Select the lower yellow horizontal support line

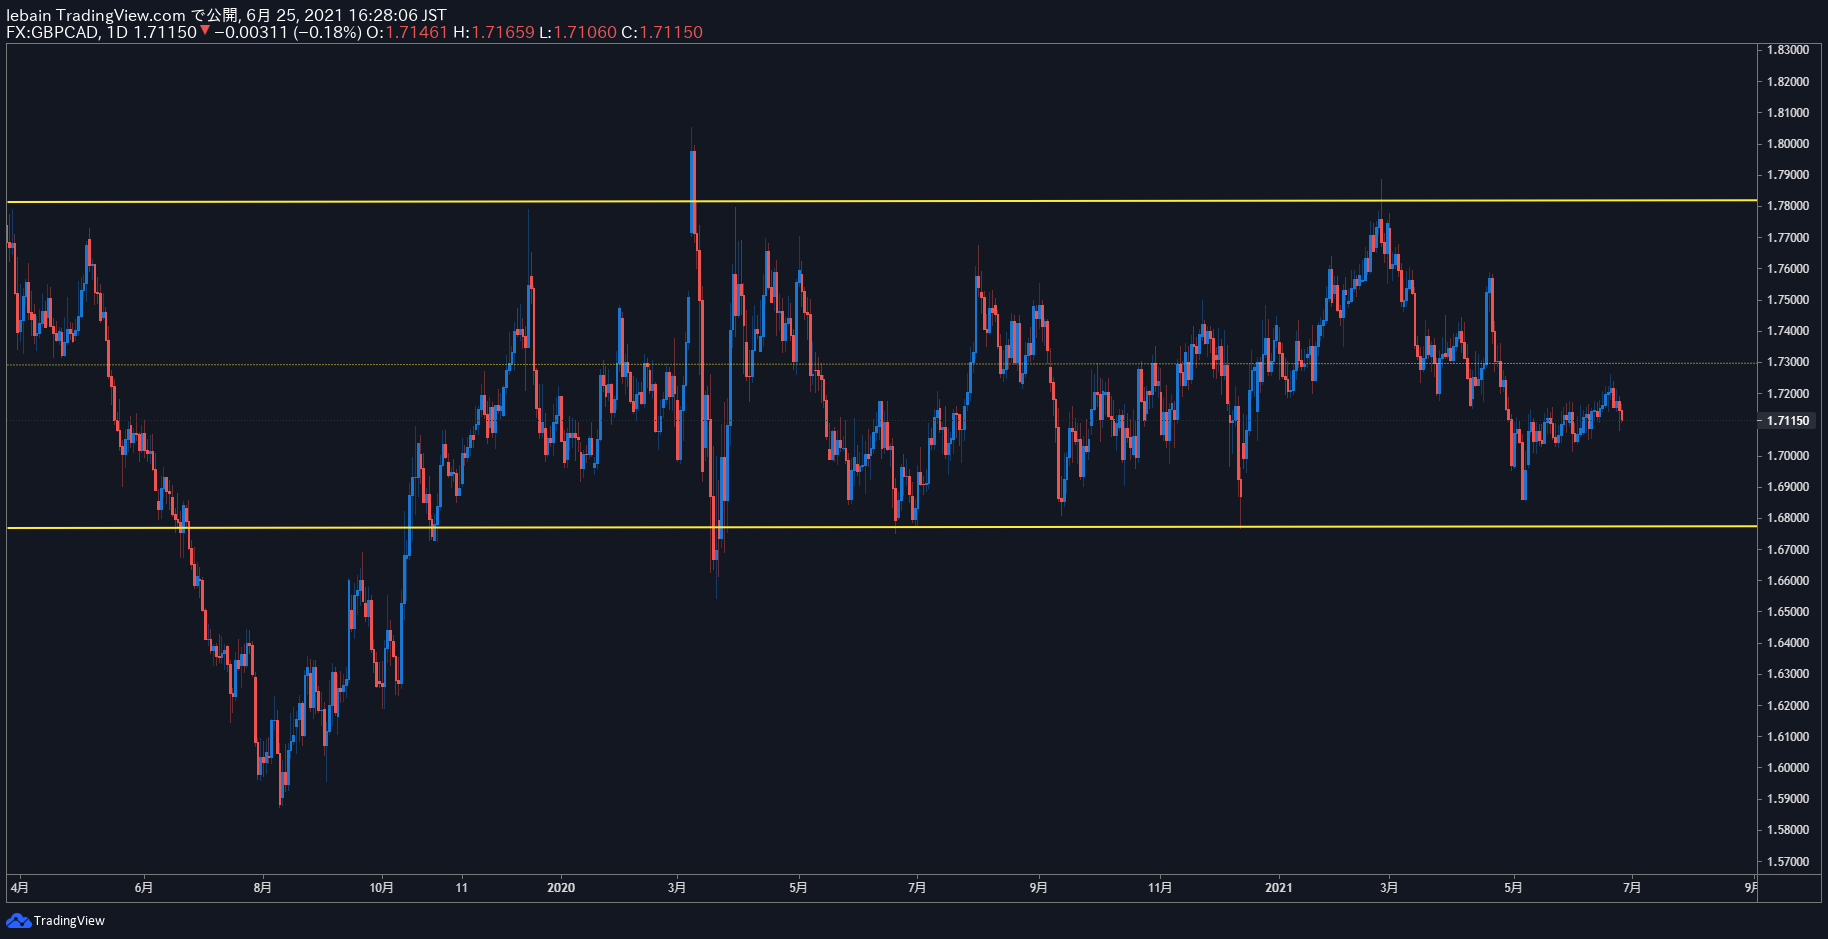pos(880,527)
